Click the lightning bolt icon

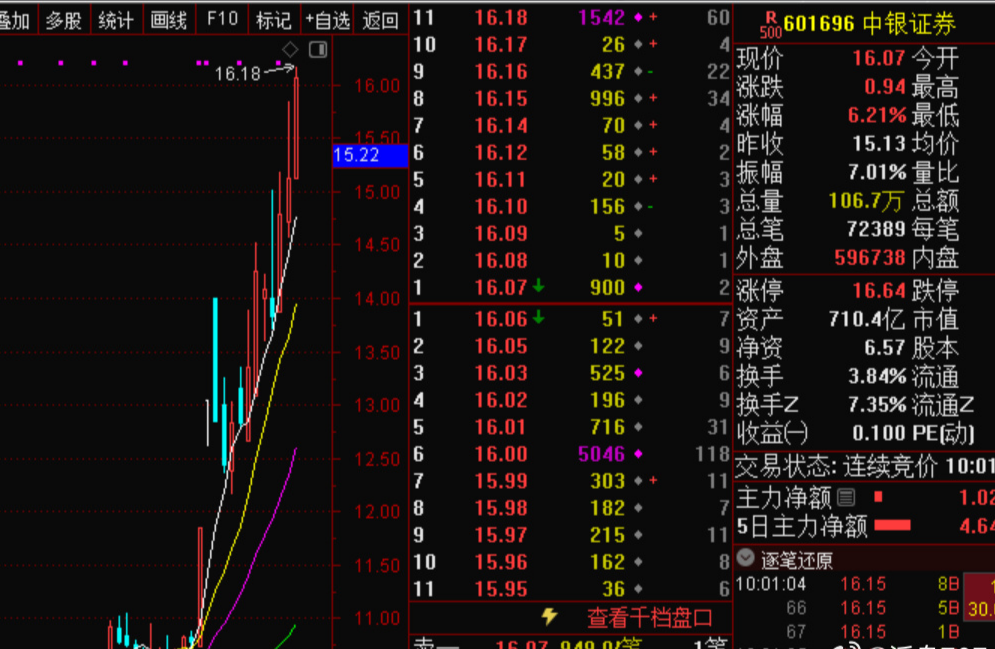click(x=550, y=616)
